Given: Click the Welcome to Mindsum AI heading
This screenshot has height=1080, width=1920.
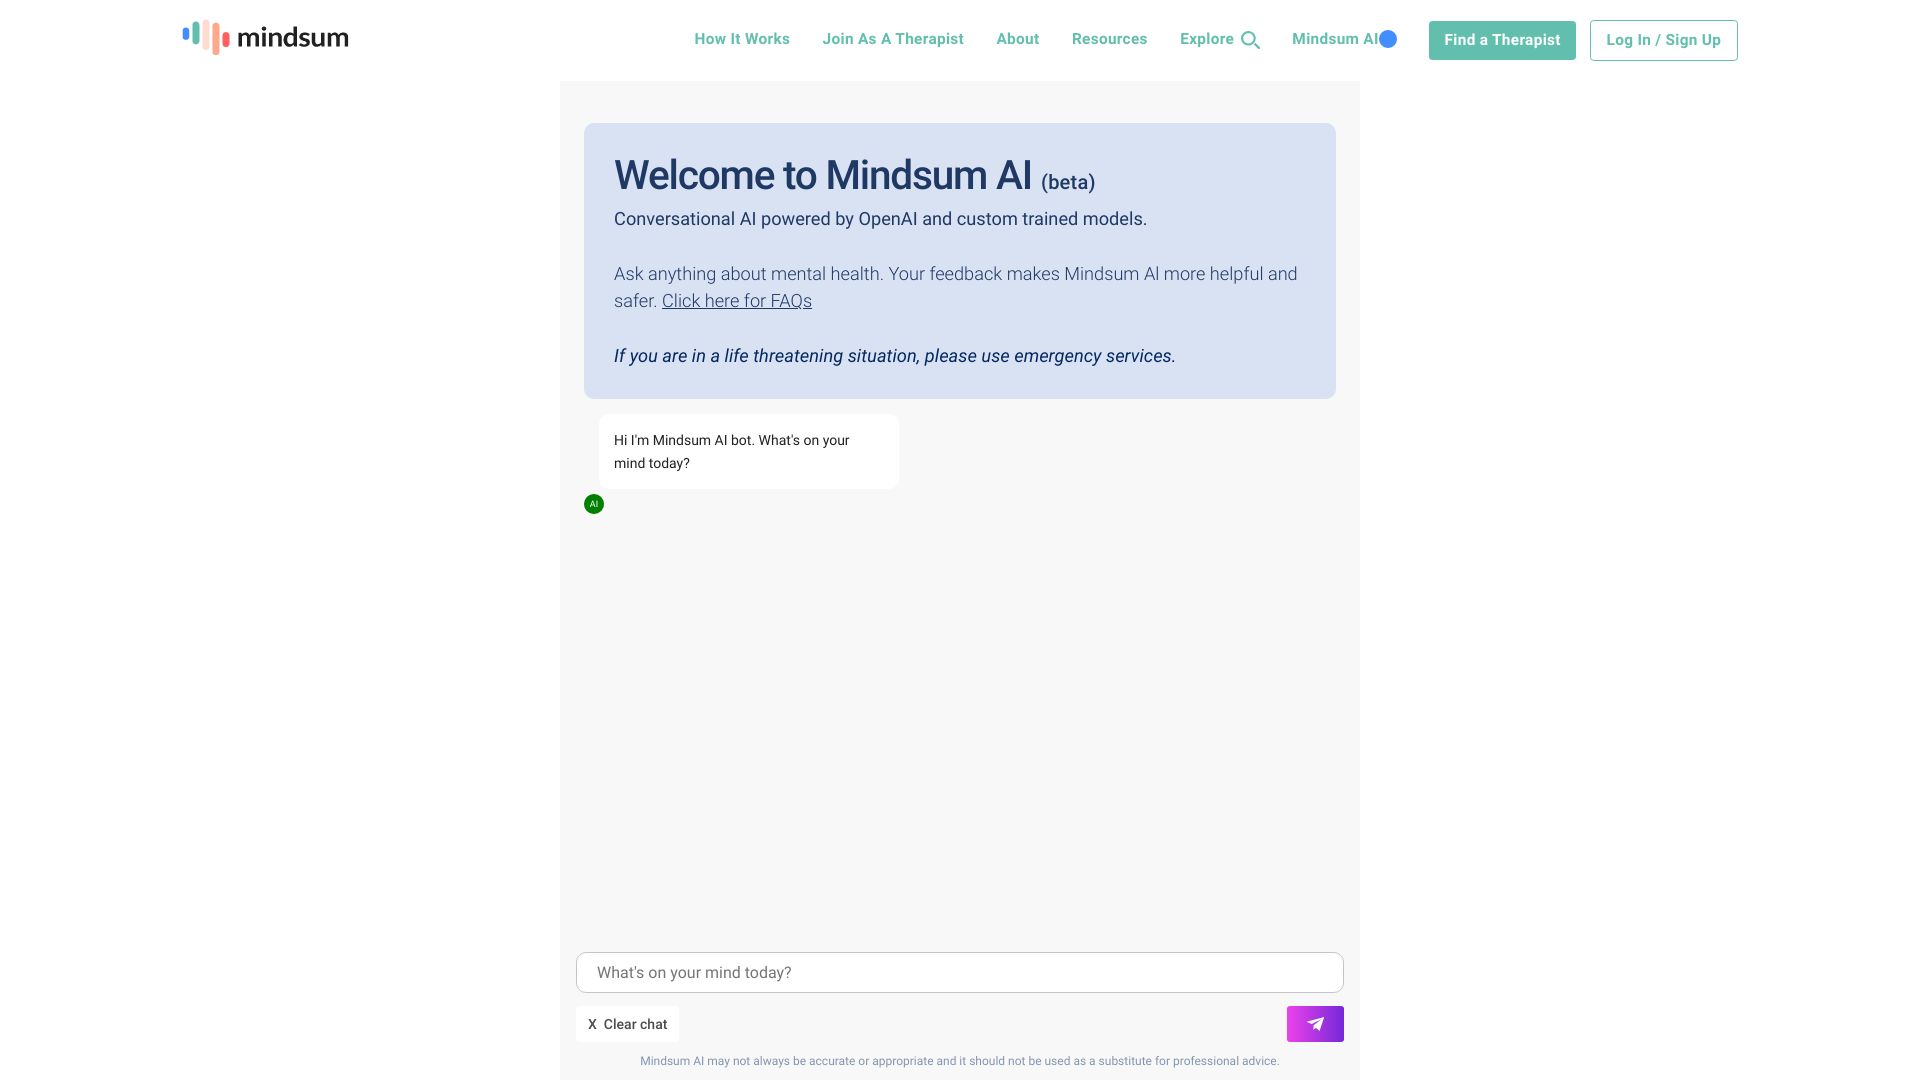Looking at the screenshot, I should (x=823, y=175).
